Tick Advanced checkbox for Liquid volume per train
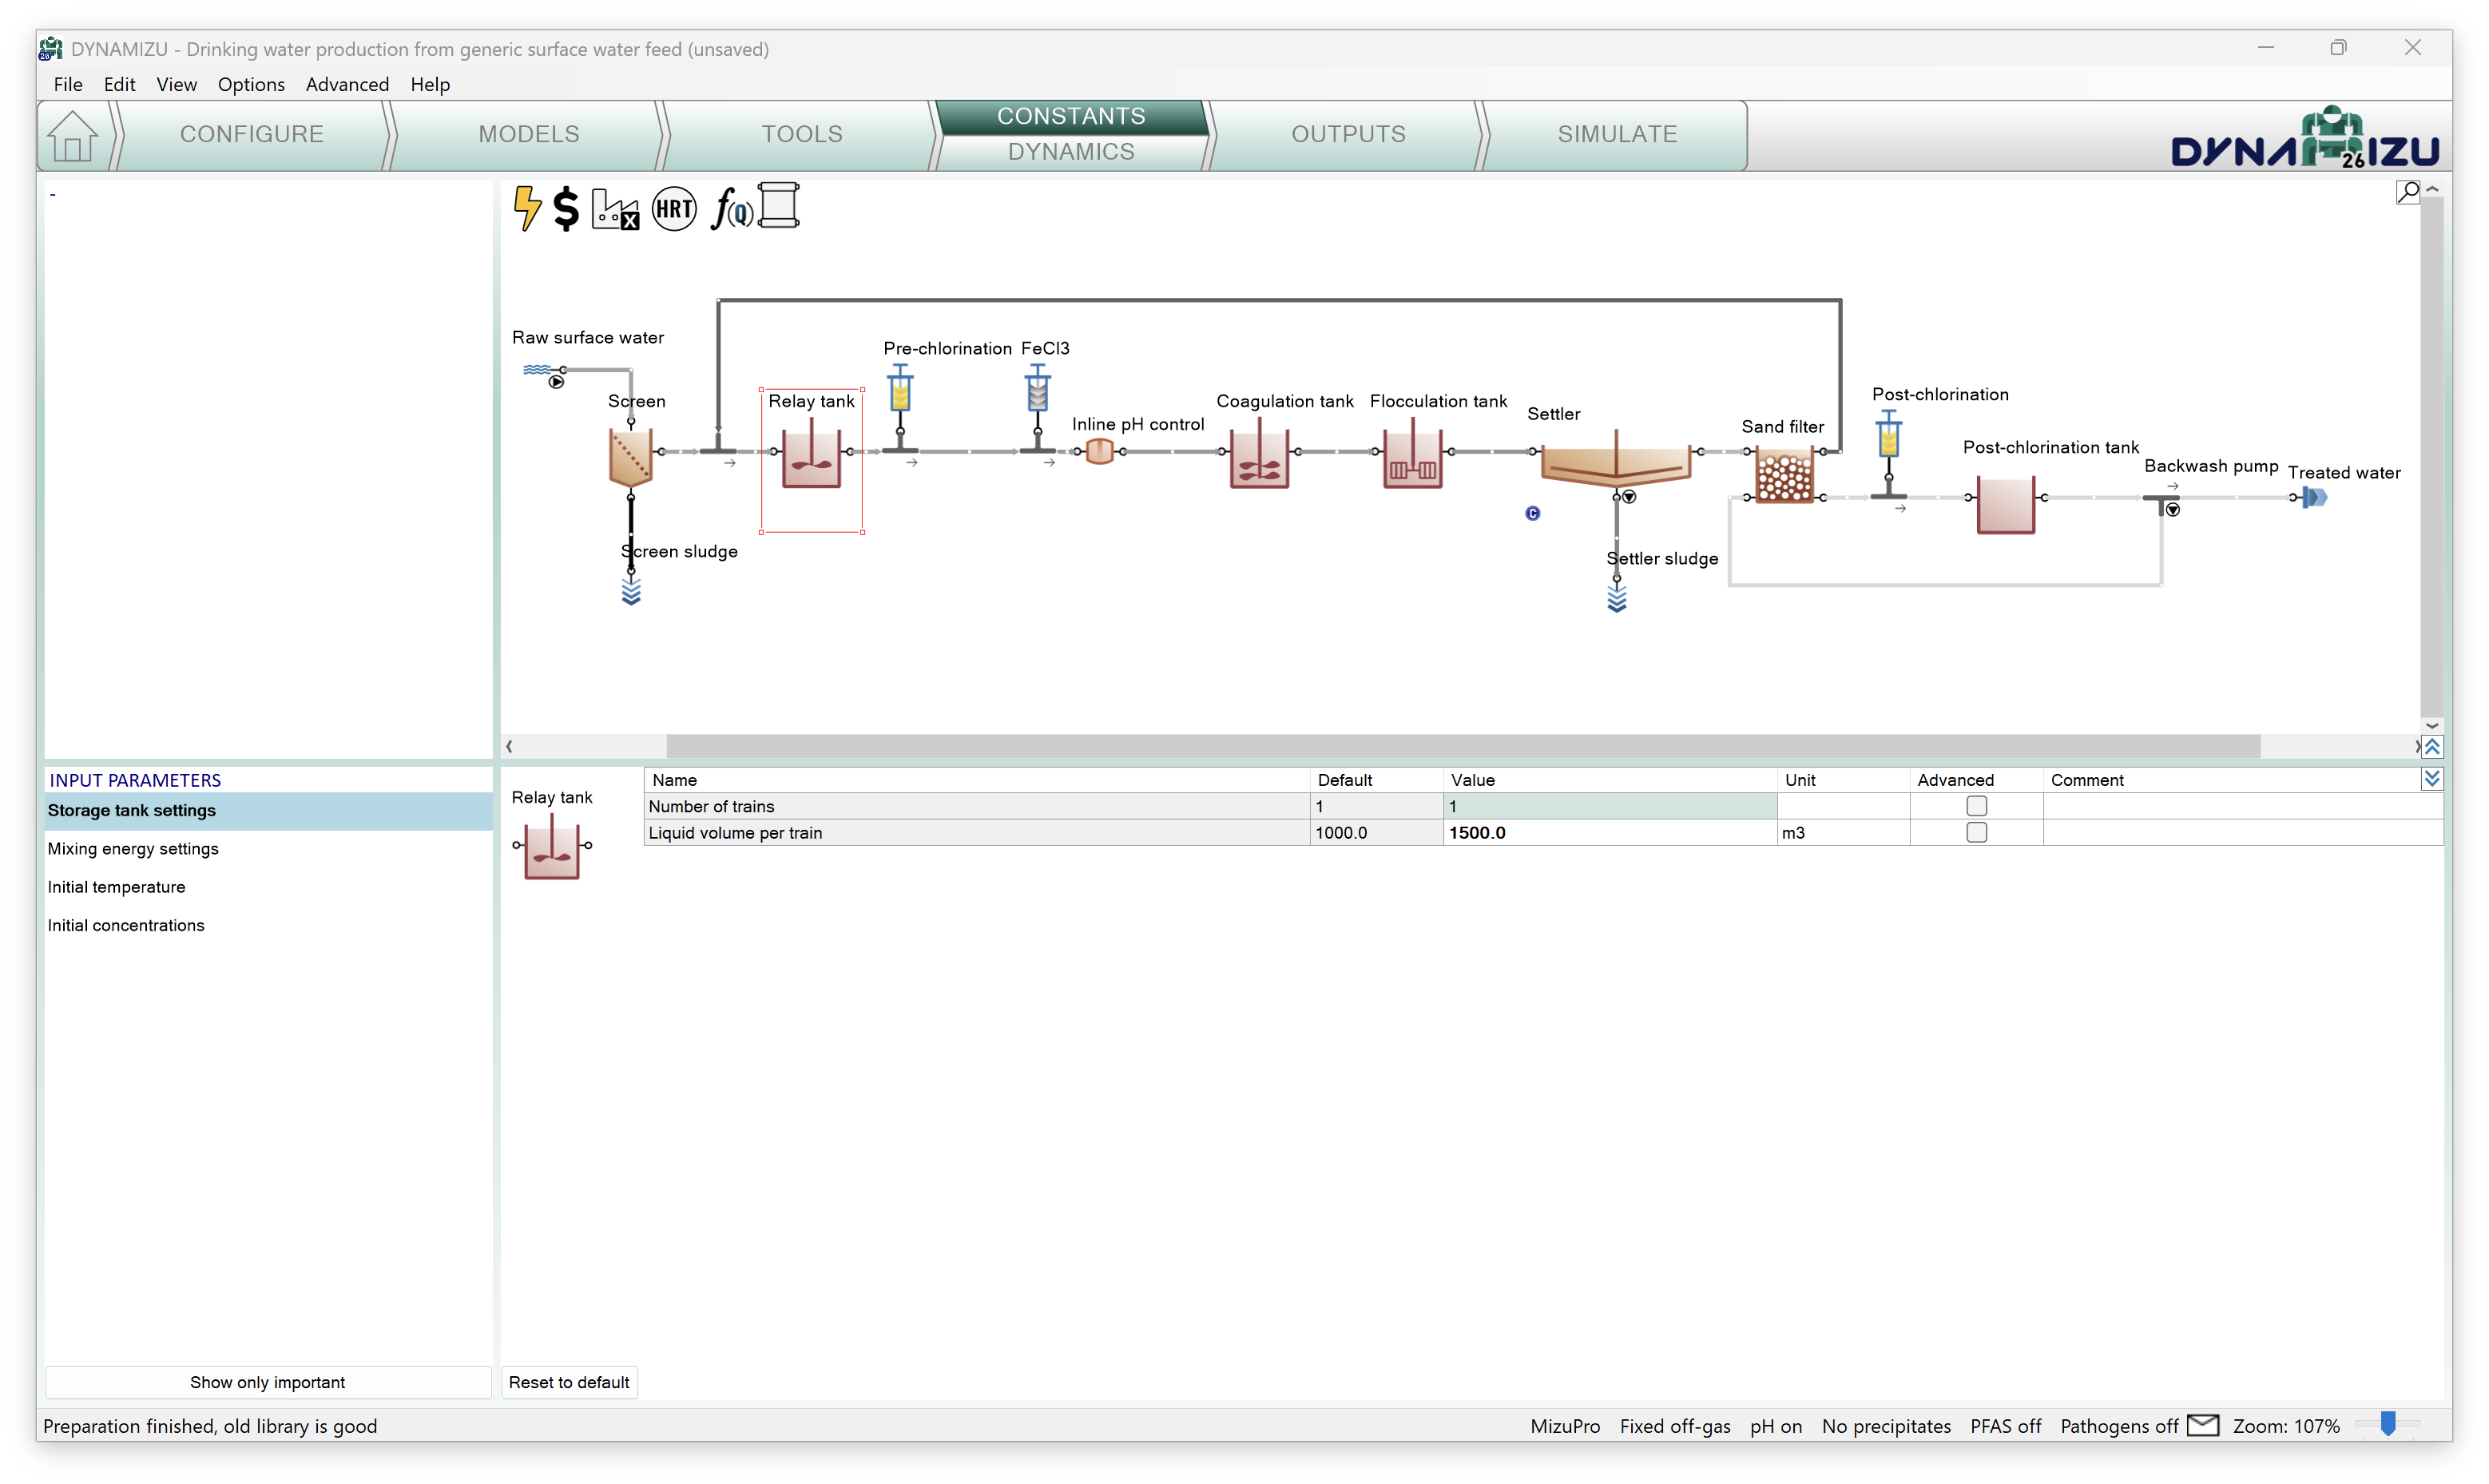The image size is (2489, 1484). [x=1976, y=832]
